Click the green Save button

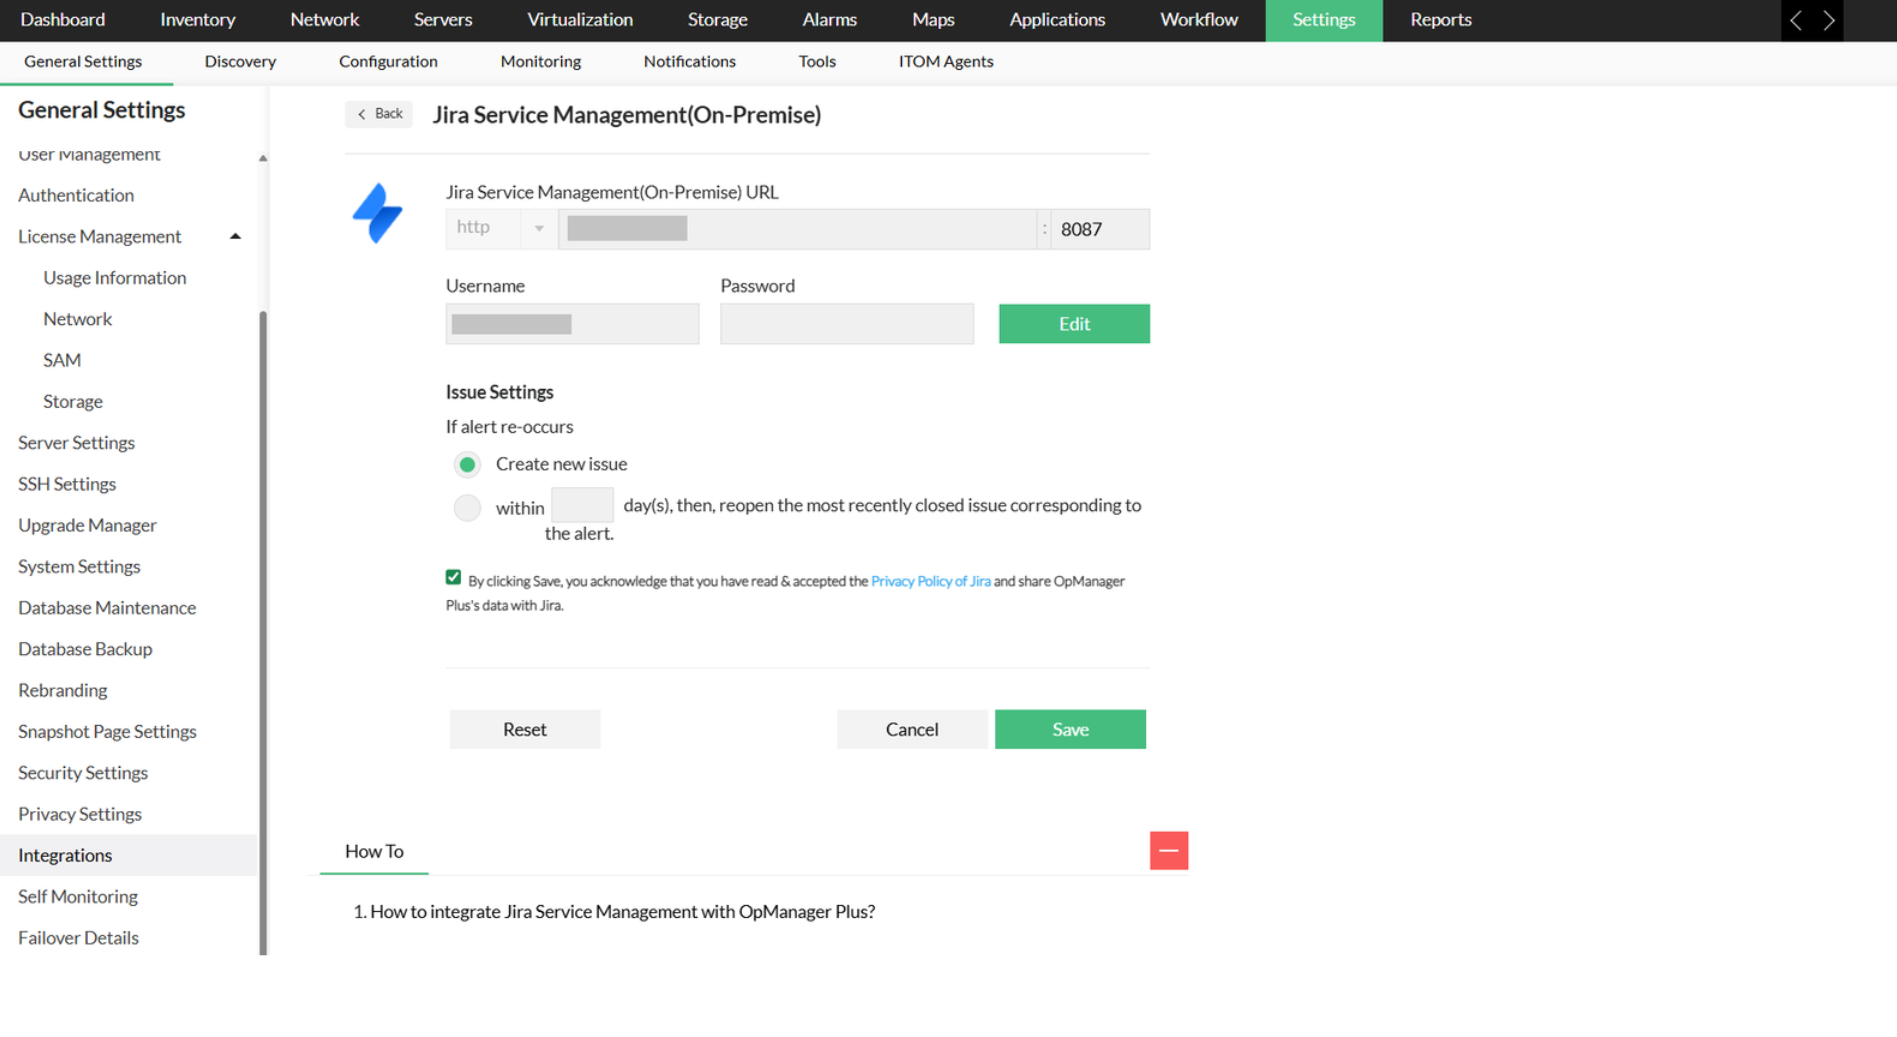(1070, 730)
